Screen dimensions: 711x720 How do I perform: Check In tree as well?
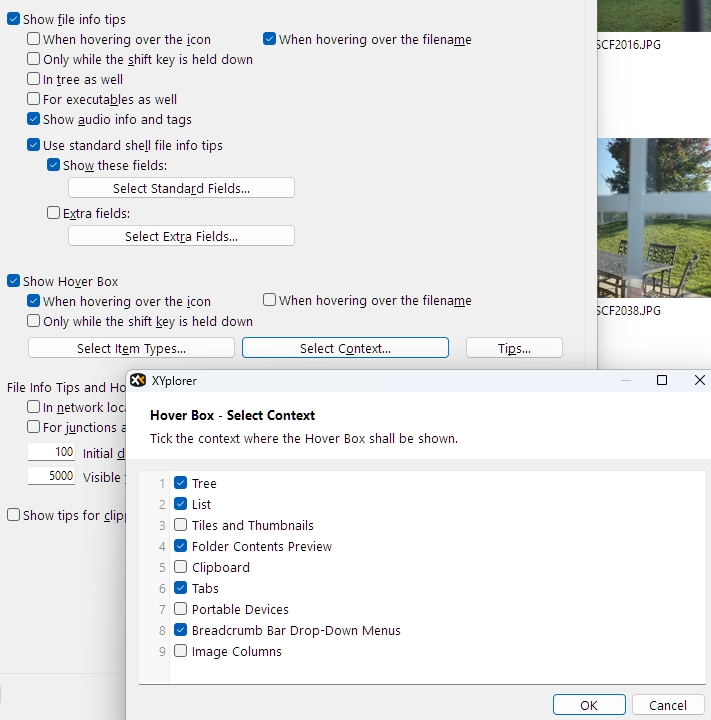34,79
